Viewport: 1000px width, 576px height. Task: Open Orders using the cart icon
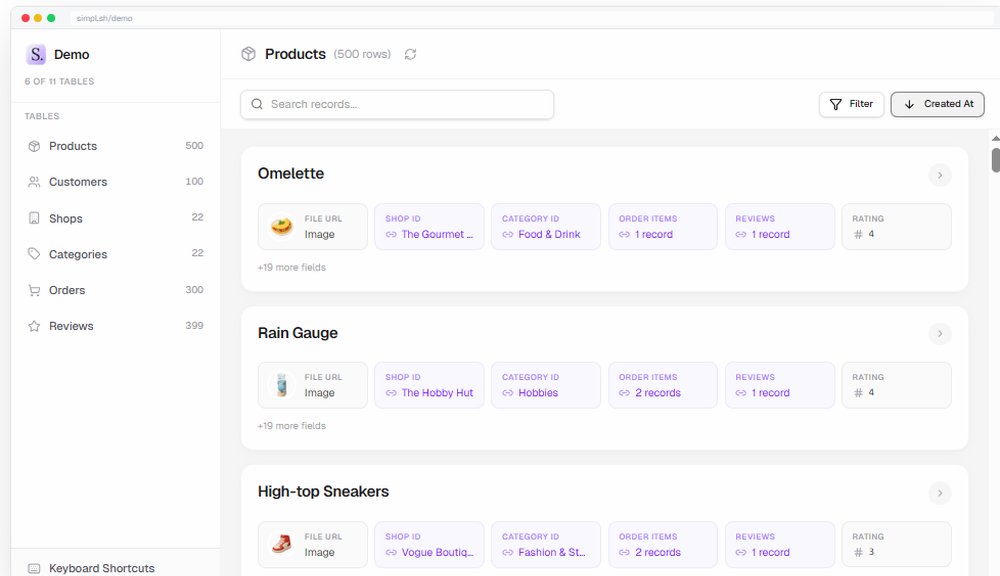[x=33, y=290]
